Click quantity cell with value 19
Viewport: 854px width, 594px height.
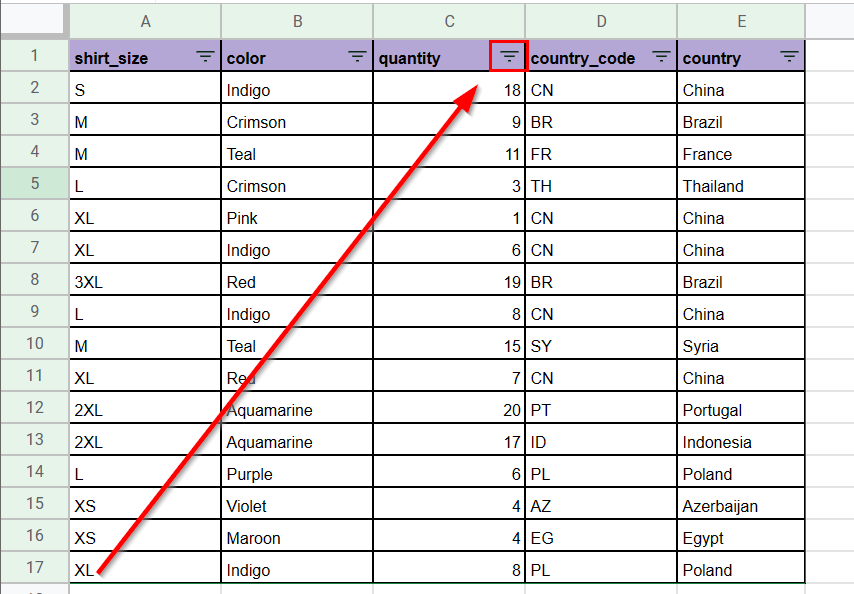pos(449,280)
